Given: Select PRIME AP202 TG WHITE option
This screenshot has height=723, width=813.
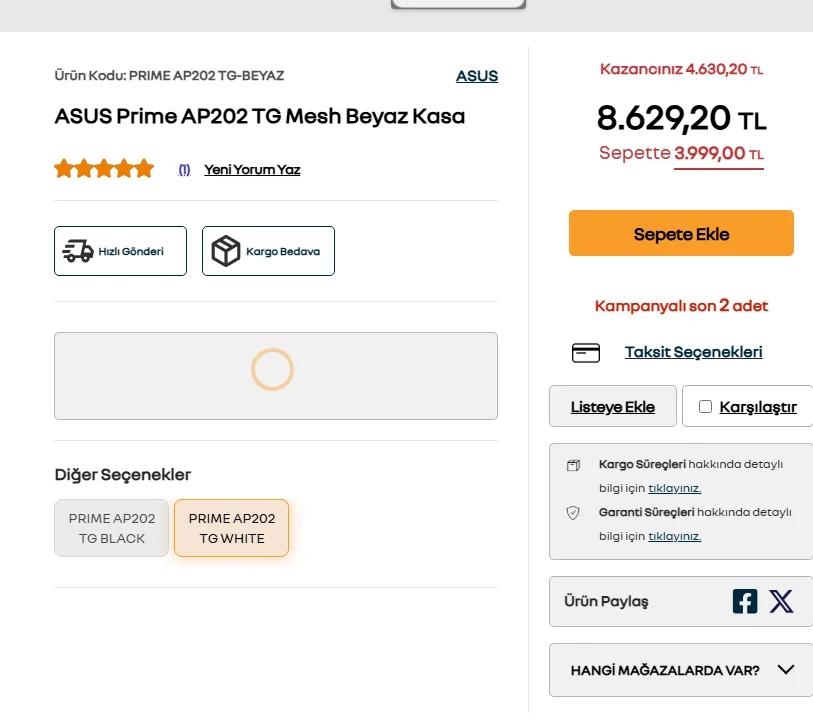Looking at the screenshot, I should click(231, 528).
